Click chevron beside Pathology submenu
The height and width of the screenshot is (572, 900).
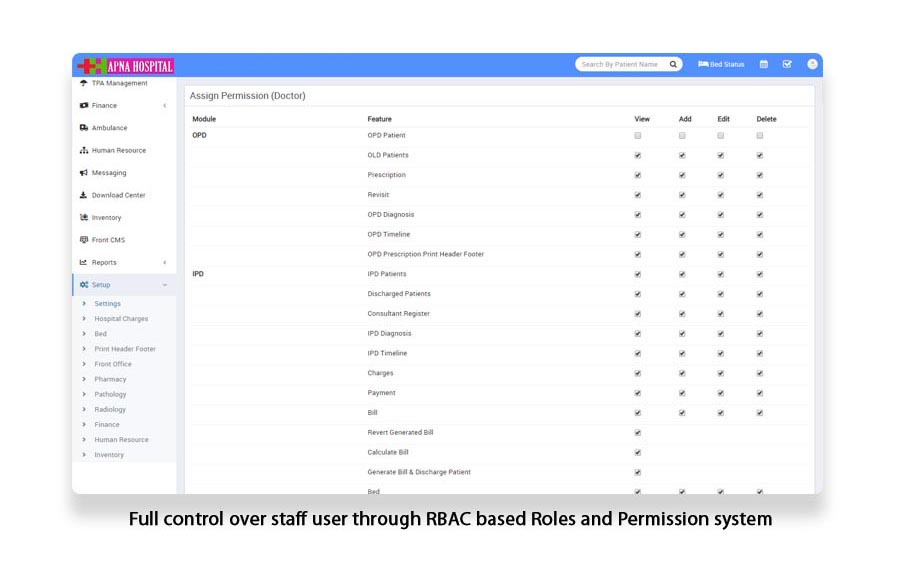(x=84, y=394)
